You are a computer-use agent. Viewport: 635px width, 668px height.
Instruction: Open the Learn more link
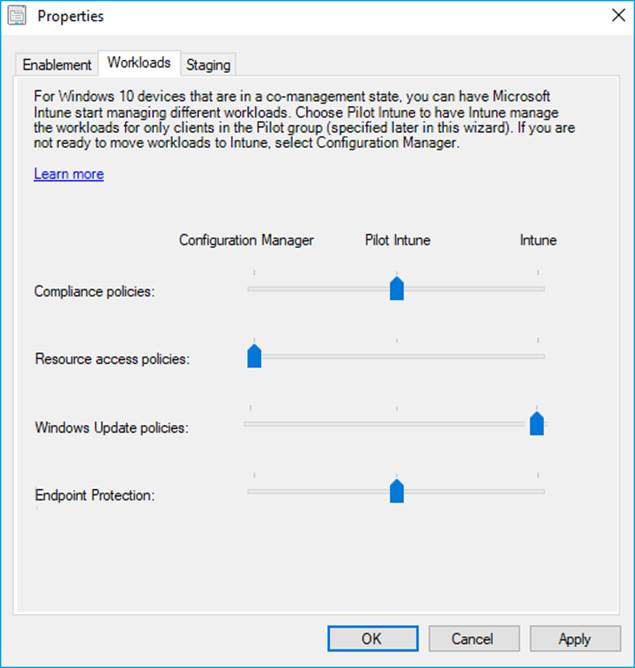point(68,174)
